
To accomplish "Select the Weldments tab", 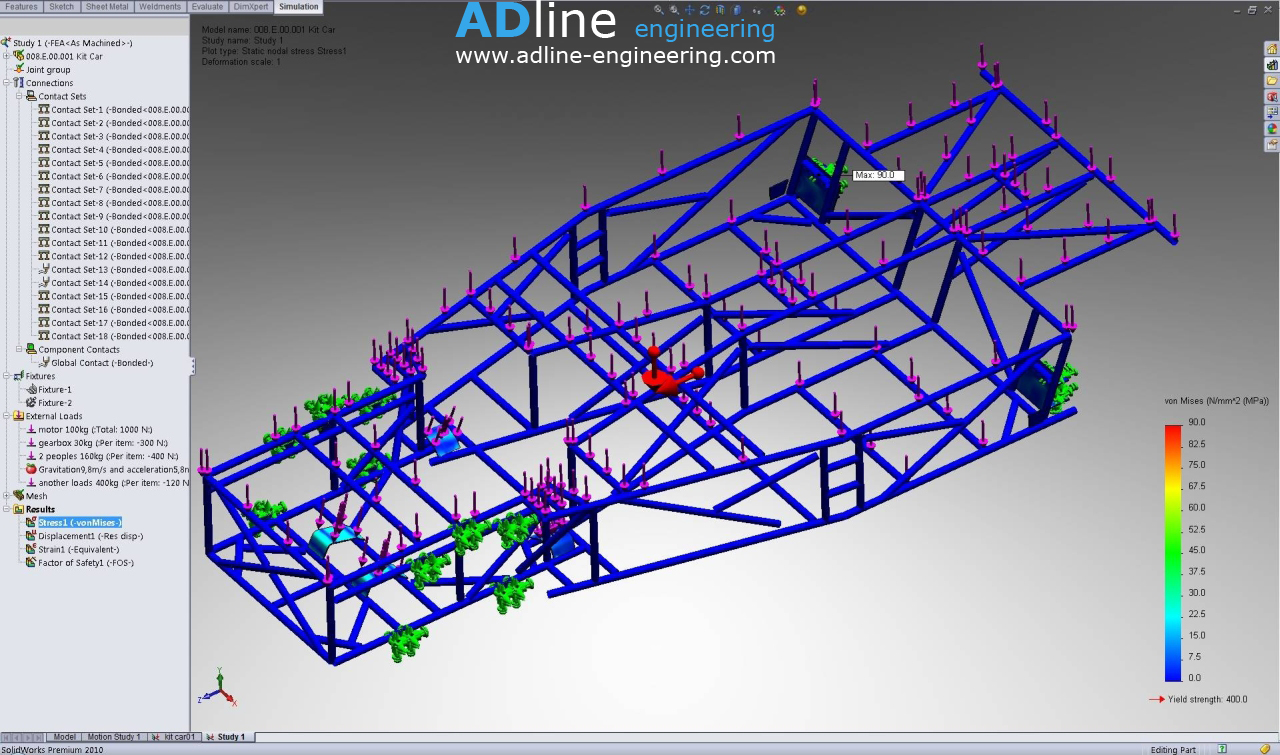I will (160, 6).
